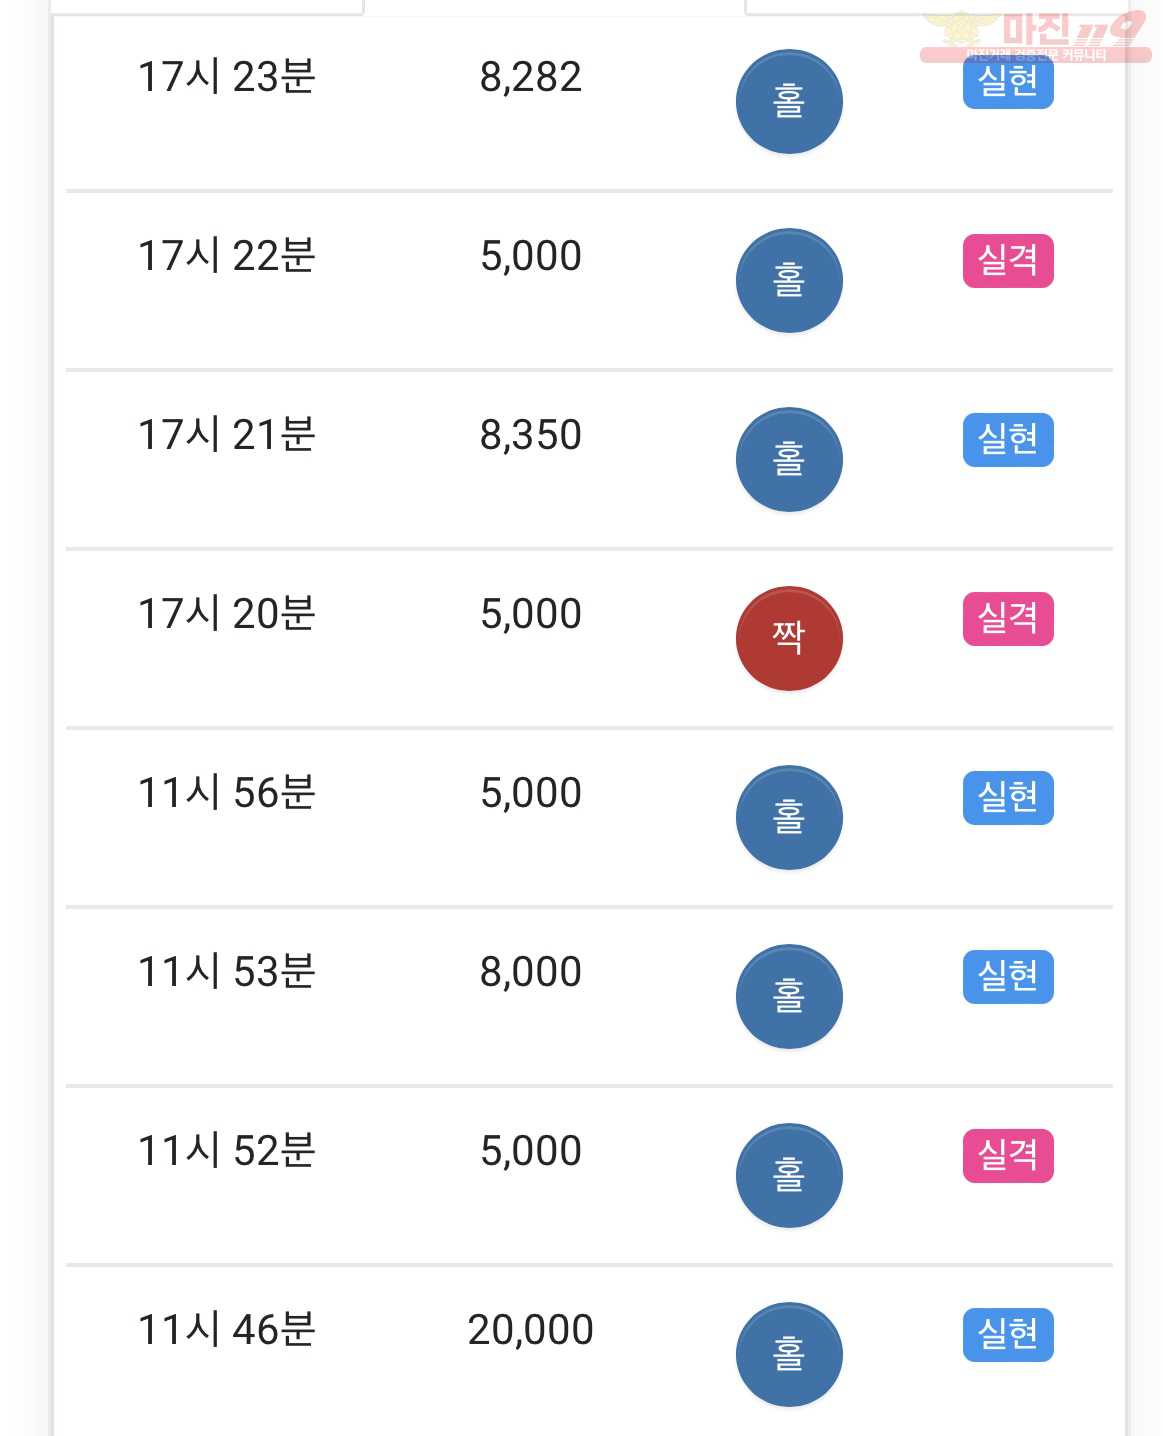Click the blue 실현 badge at 11시 53분

pyautogui.click(x=1008, y=977)
